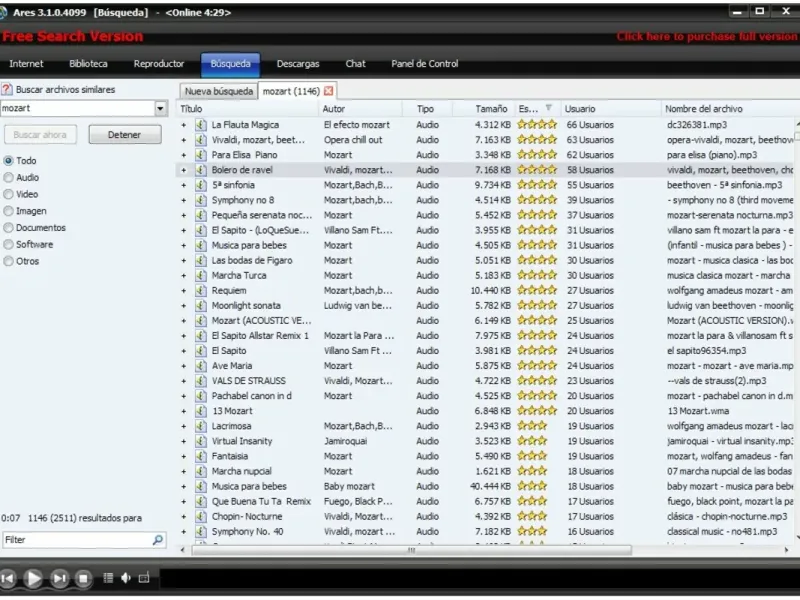Switch to the Biblioteca tab
Viewport: 800px width, 600px height.
(88, 64)
